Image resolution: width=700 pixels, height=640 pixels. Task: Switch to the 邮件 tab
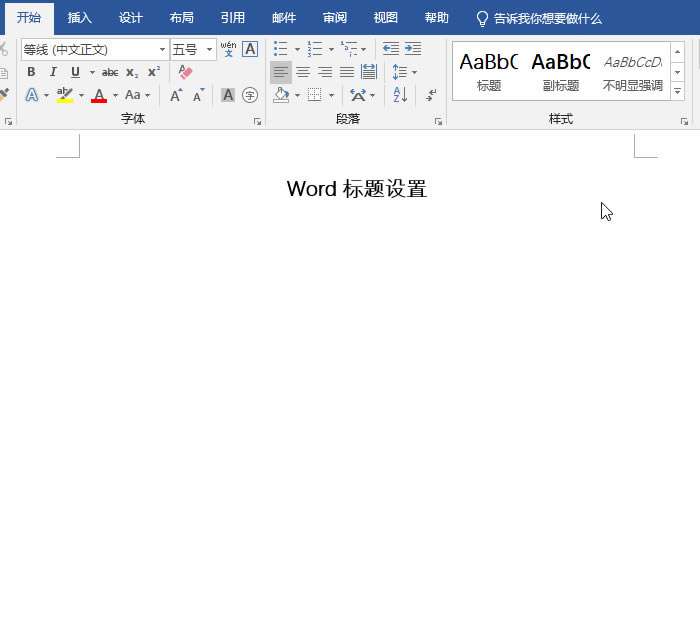click(x=284, y=18)
